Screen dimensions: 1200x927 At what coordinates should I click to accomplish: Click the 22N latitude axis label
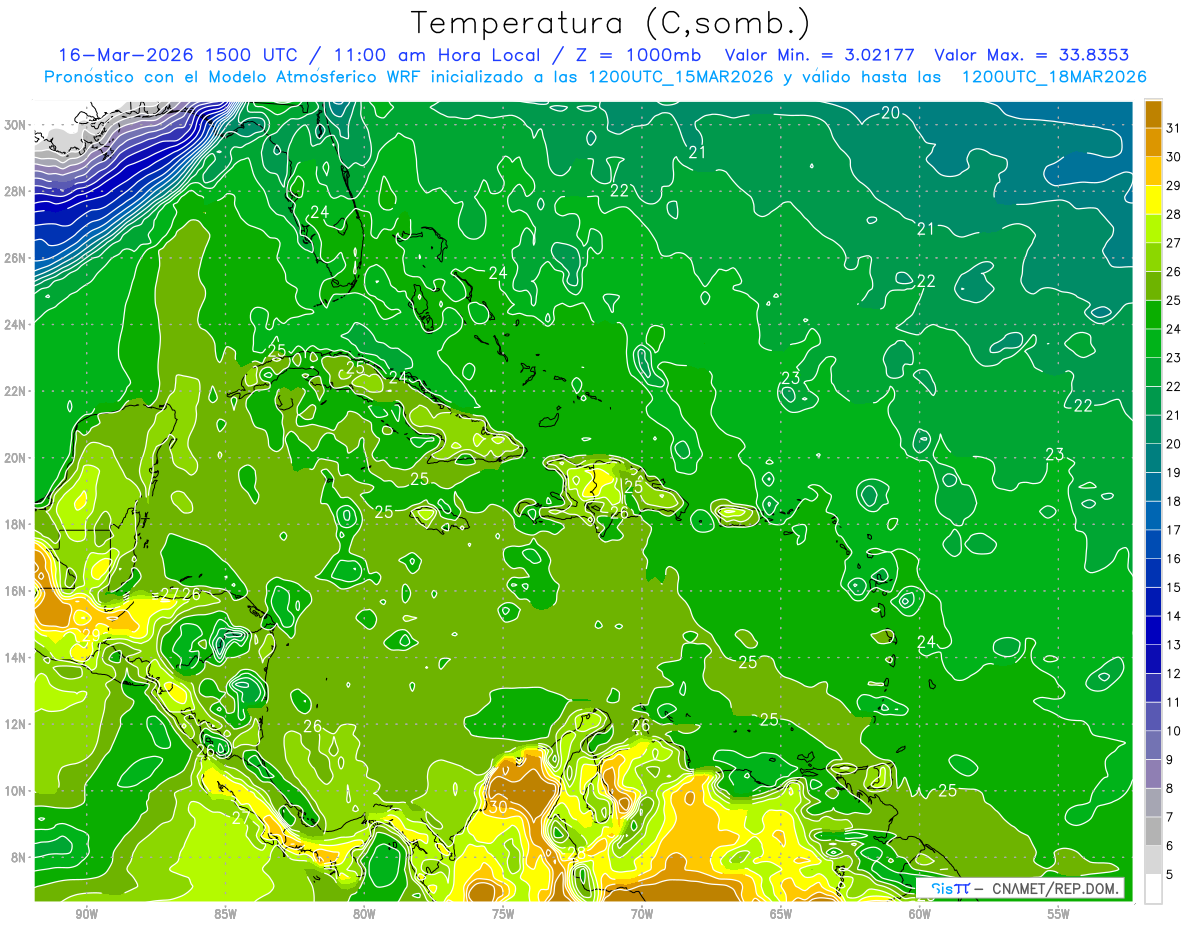(17, 391)
